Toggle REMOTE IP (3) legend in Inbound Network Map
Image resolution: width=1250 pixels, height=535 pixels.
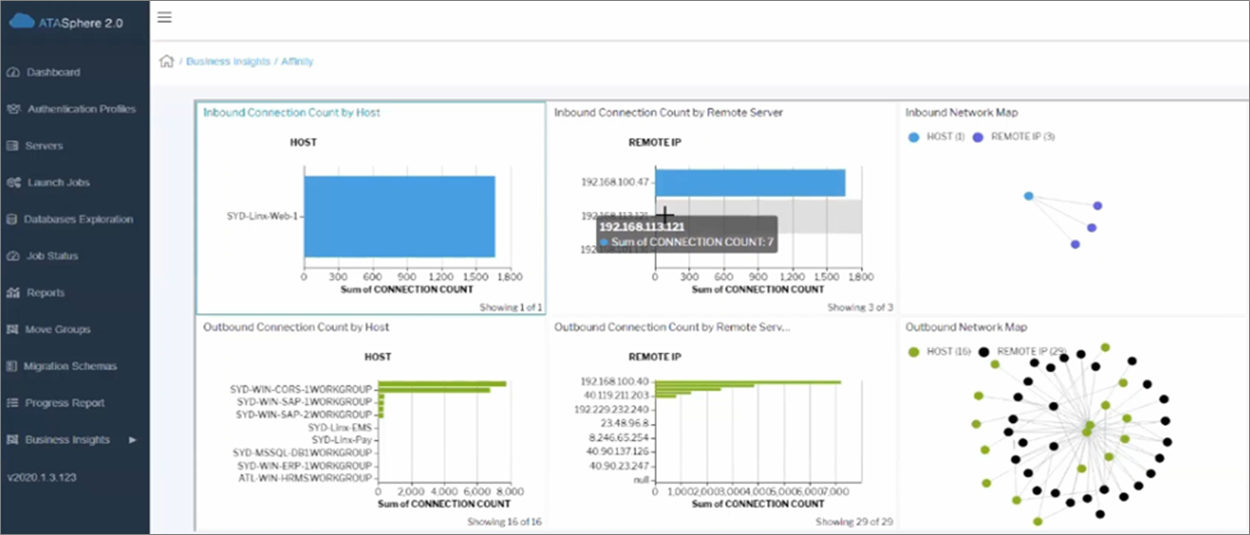[1012, 136]
